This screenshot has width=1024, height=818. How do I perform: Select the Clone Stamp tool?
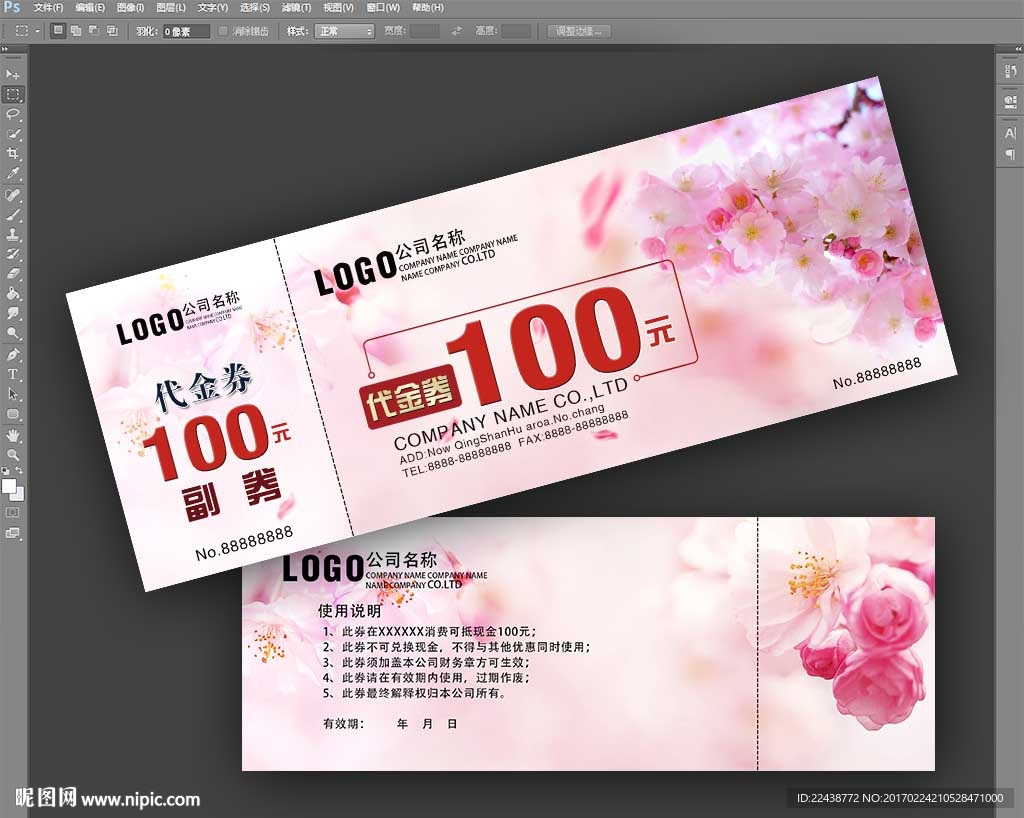pos(13,234)
